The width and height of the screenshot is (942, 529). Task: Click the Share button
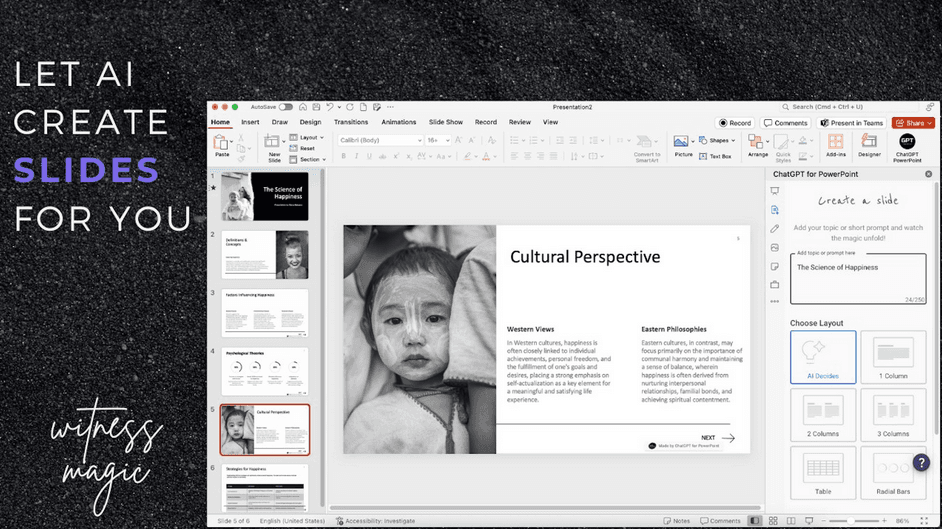click(x=913, y=122)
